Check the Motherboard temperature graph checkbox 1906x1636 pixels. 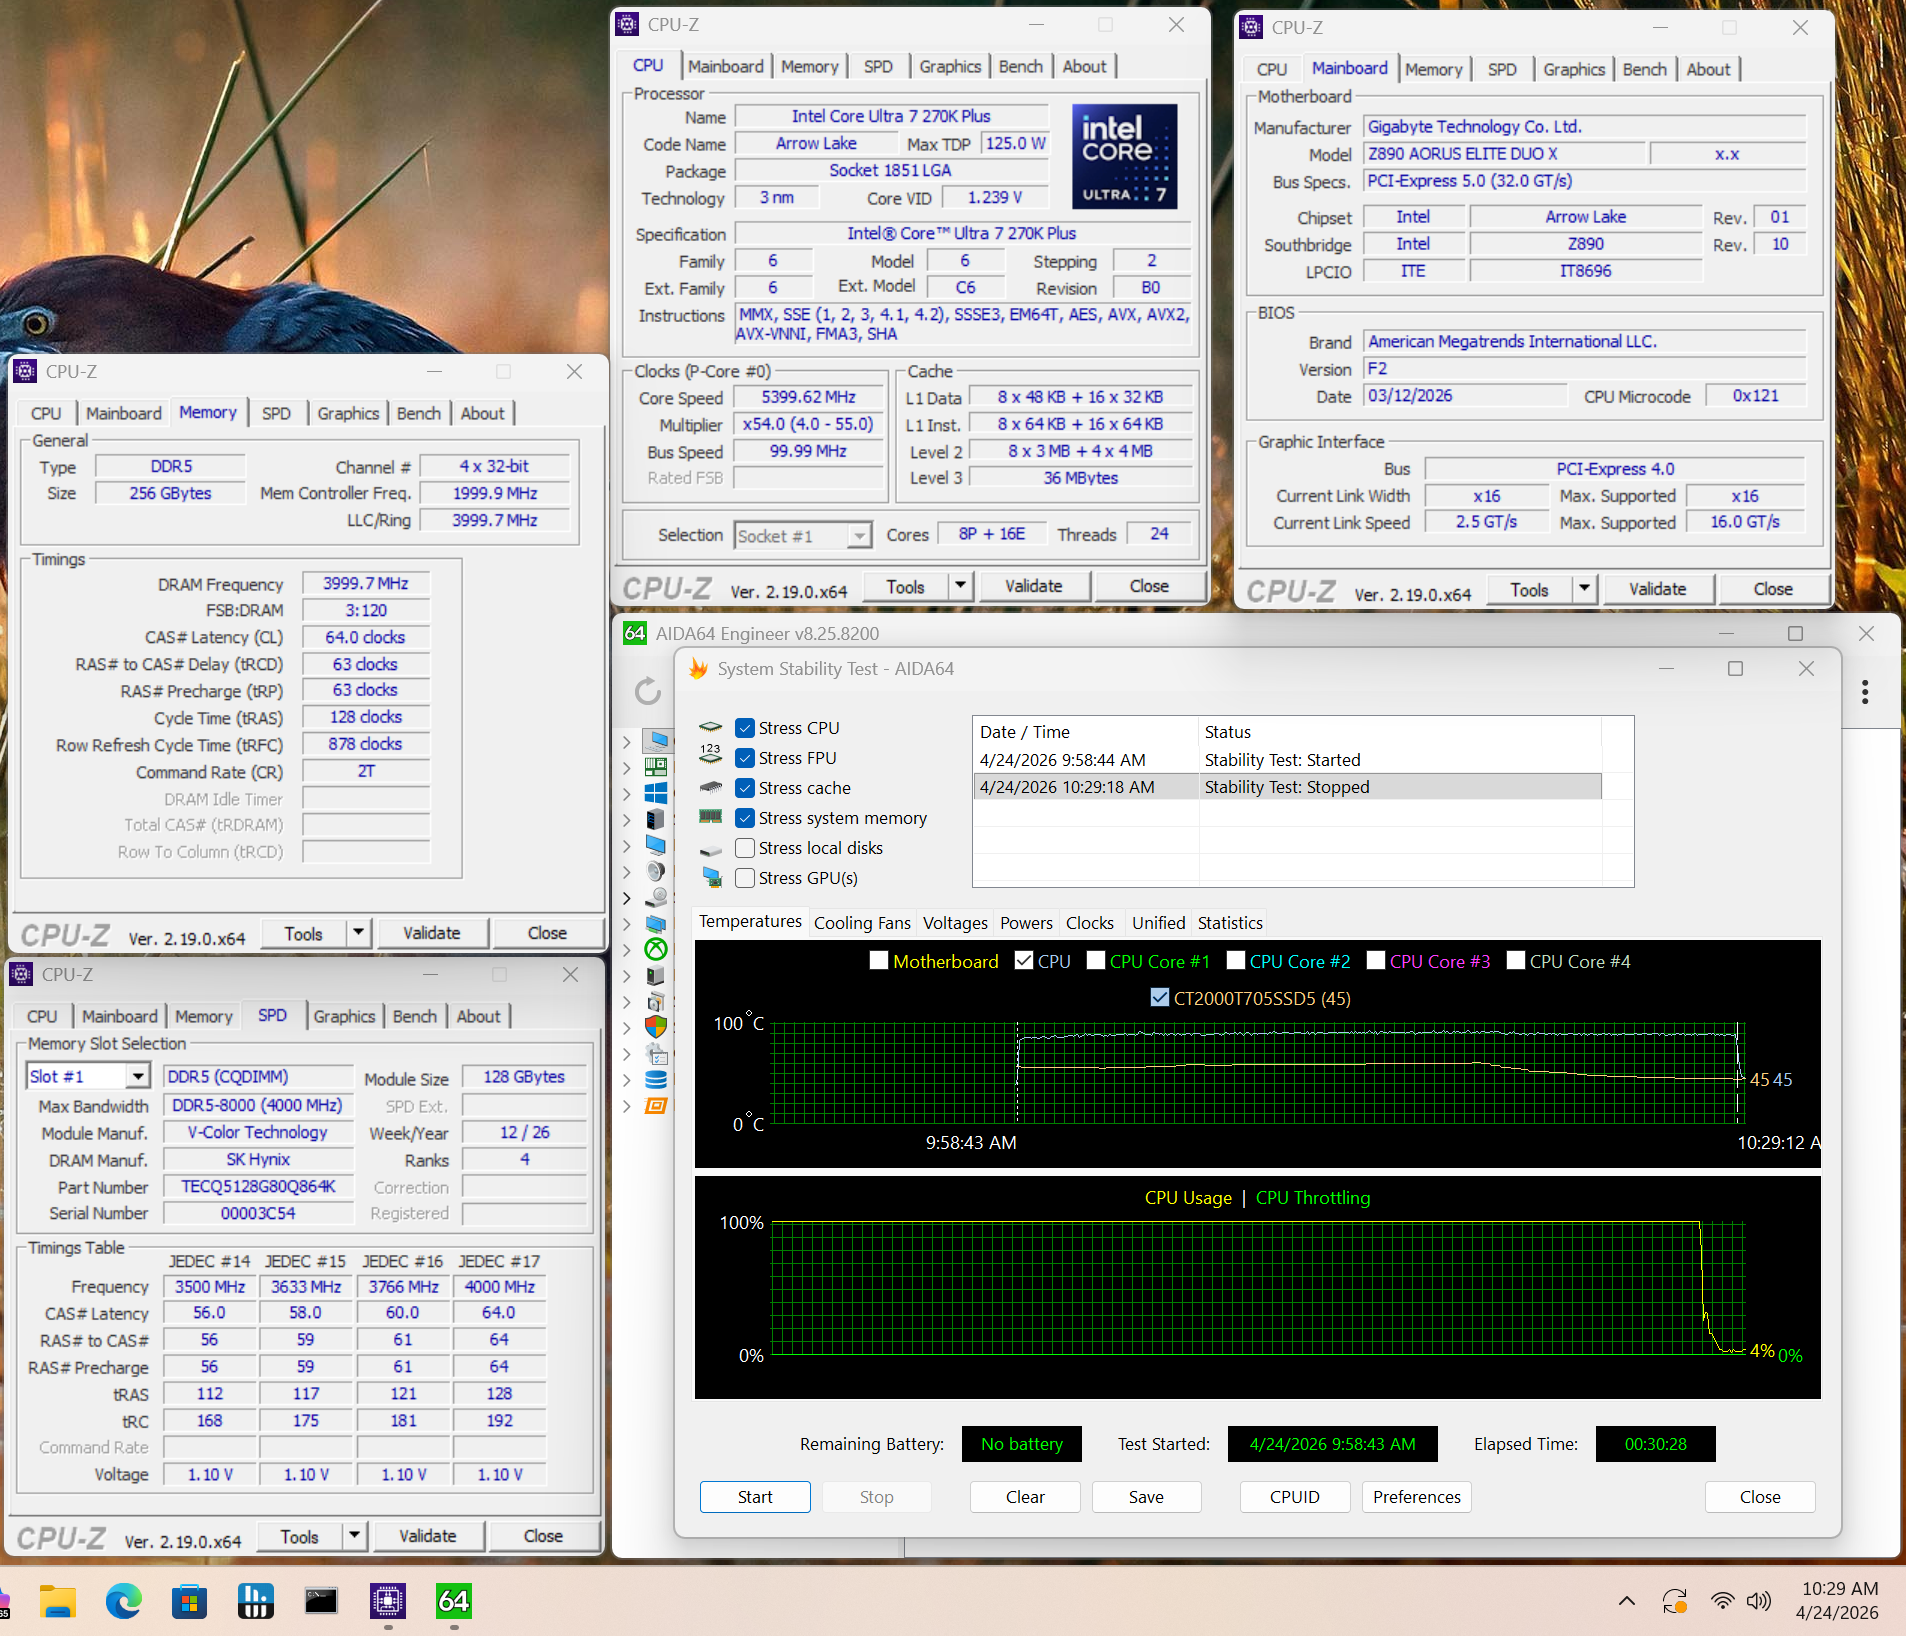tap(879, 960)
